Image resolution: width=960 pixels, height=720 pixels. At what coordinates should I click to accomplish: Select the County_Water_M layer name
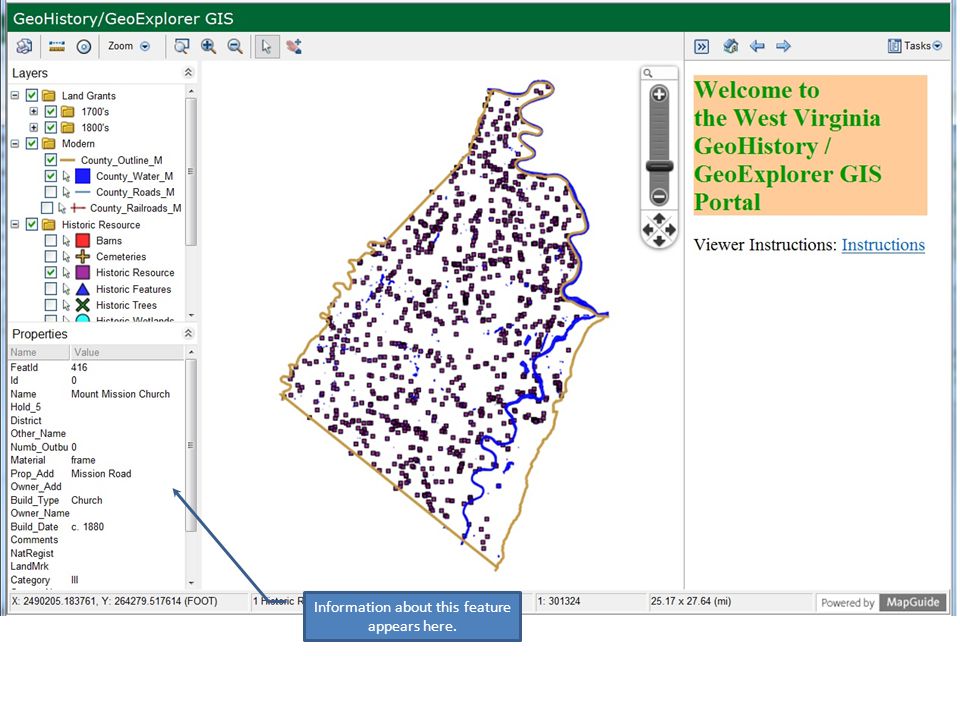pos(135,176)
